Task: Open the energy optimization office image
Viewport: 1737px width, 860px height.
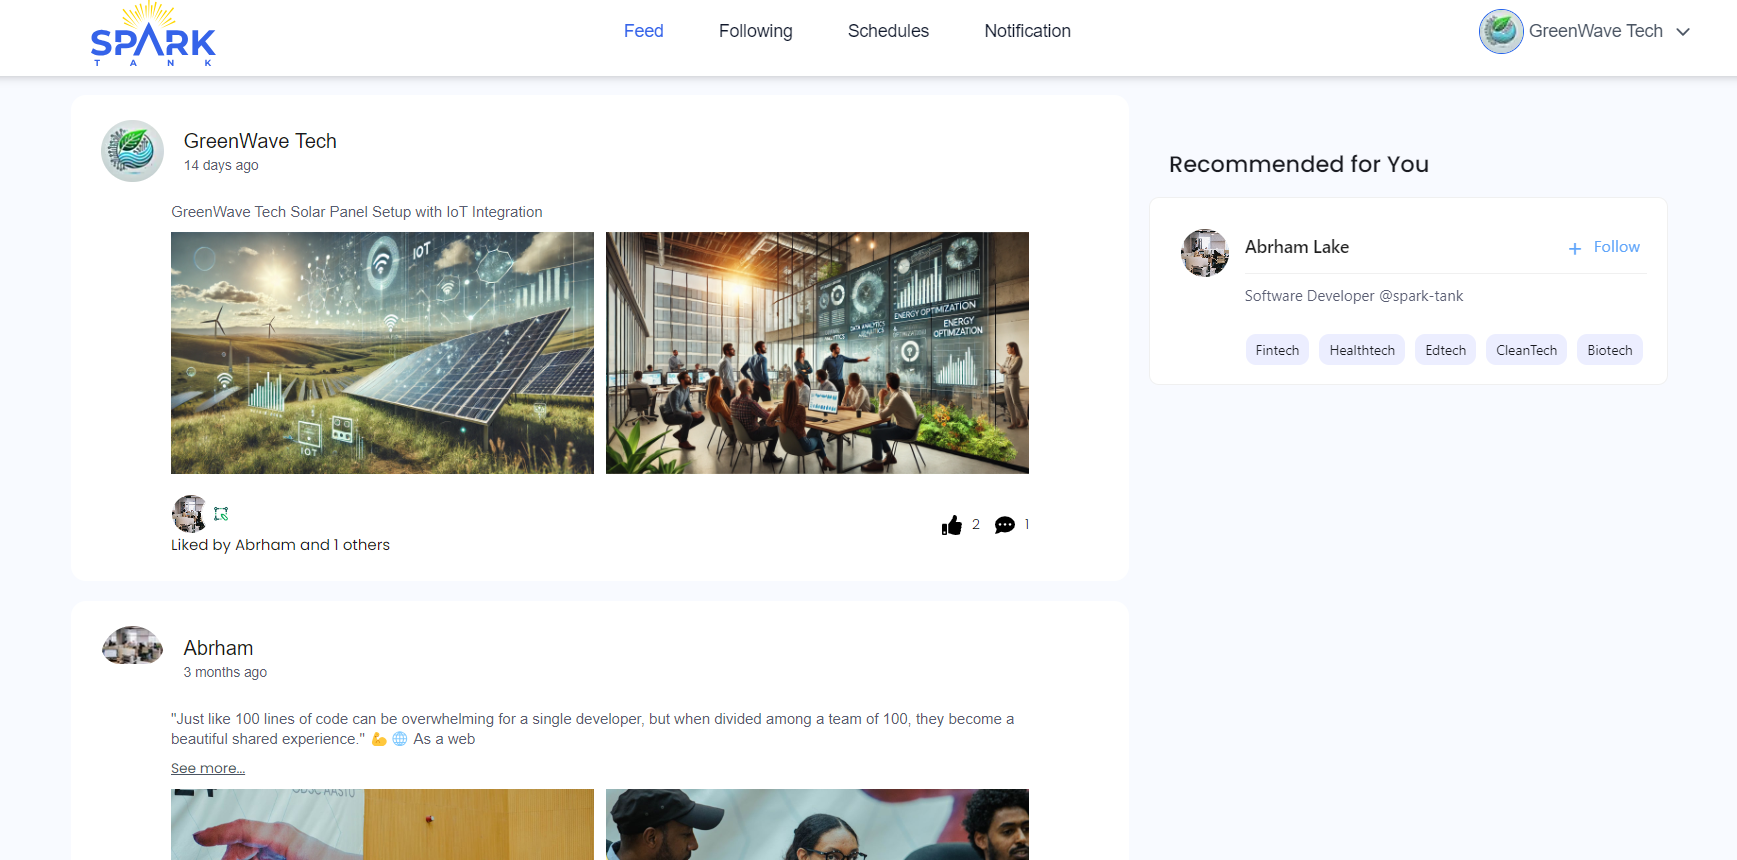Action: (817, 353)
